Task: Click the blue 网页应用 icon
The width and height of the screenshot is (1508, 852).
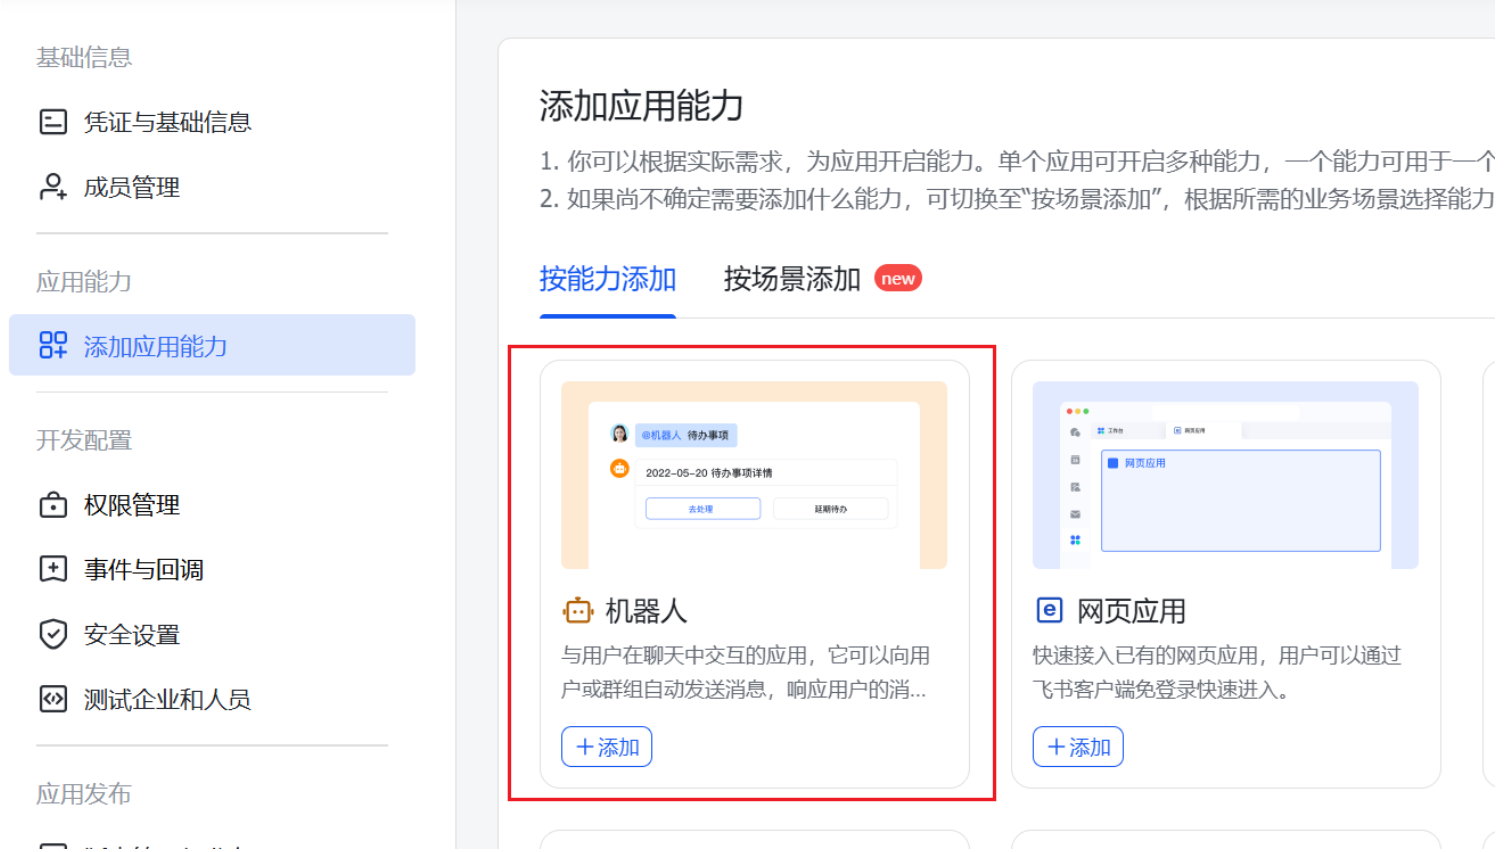Action: click(1049, 610)
